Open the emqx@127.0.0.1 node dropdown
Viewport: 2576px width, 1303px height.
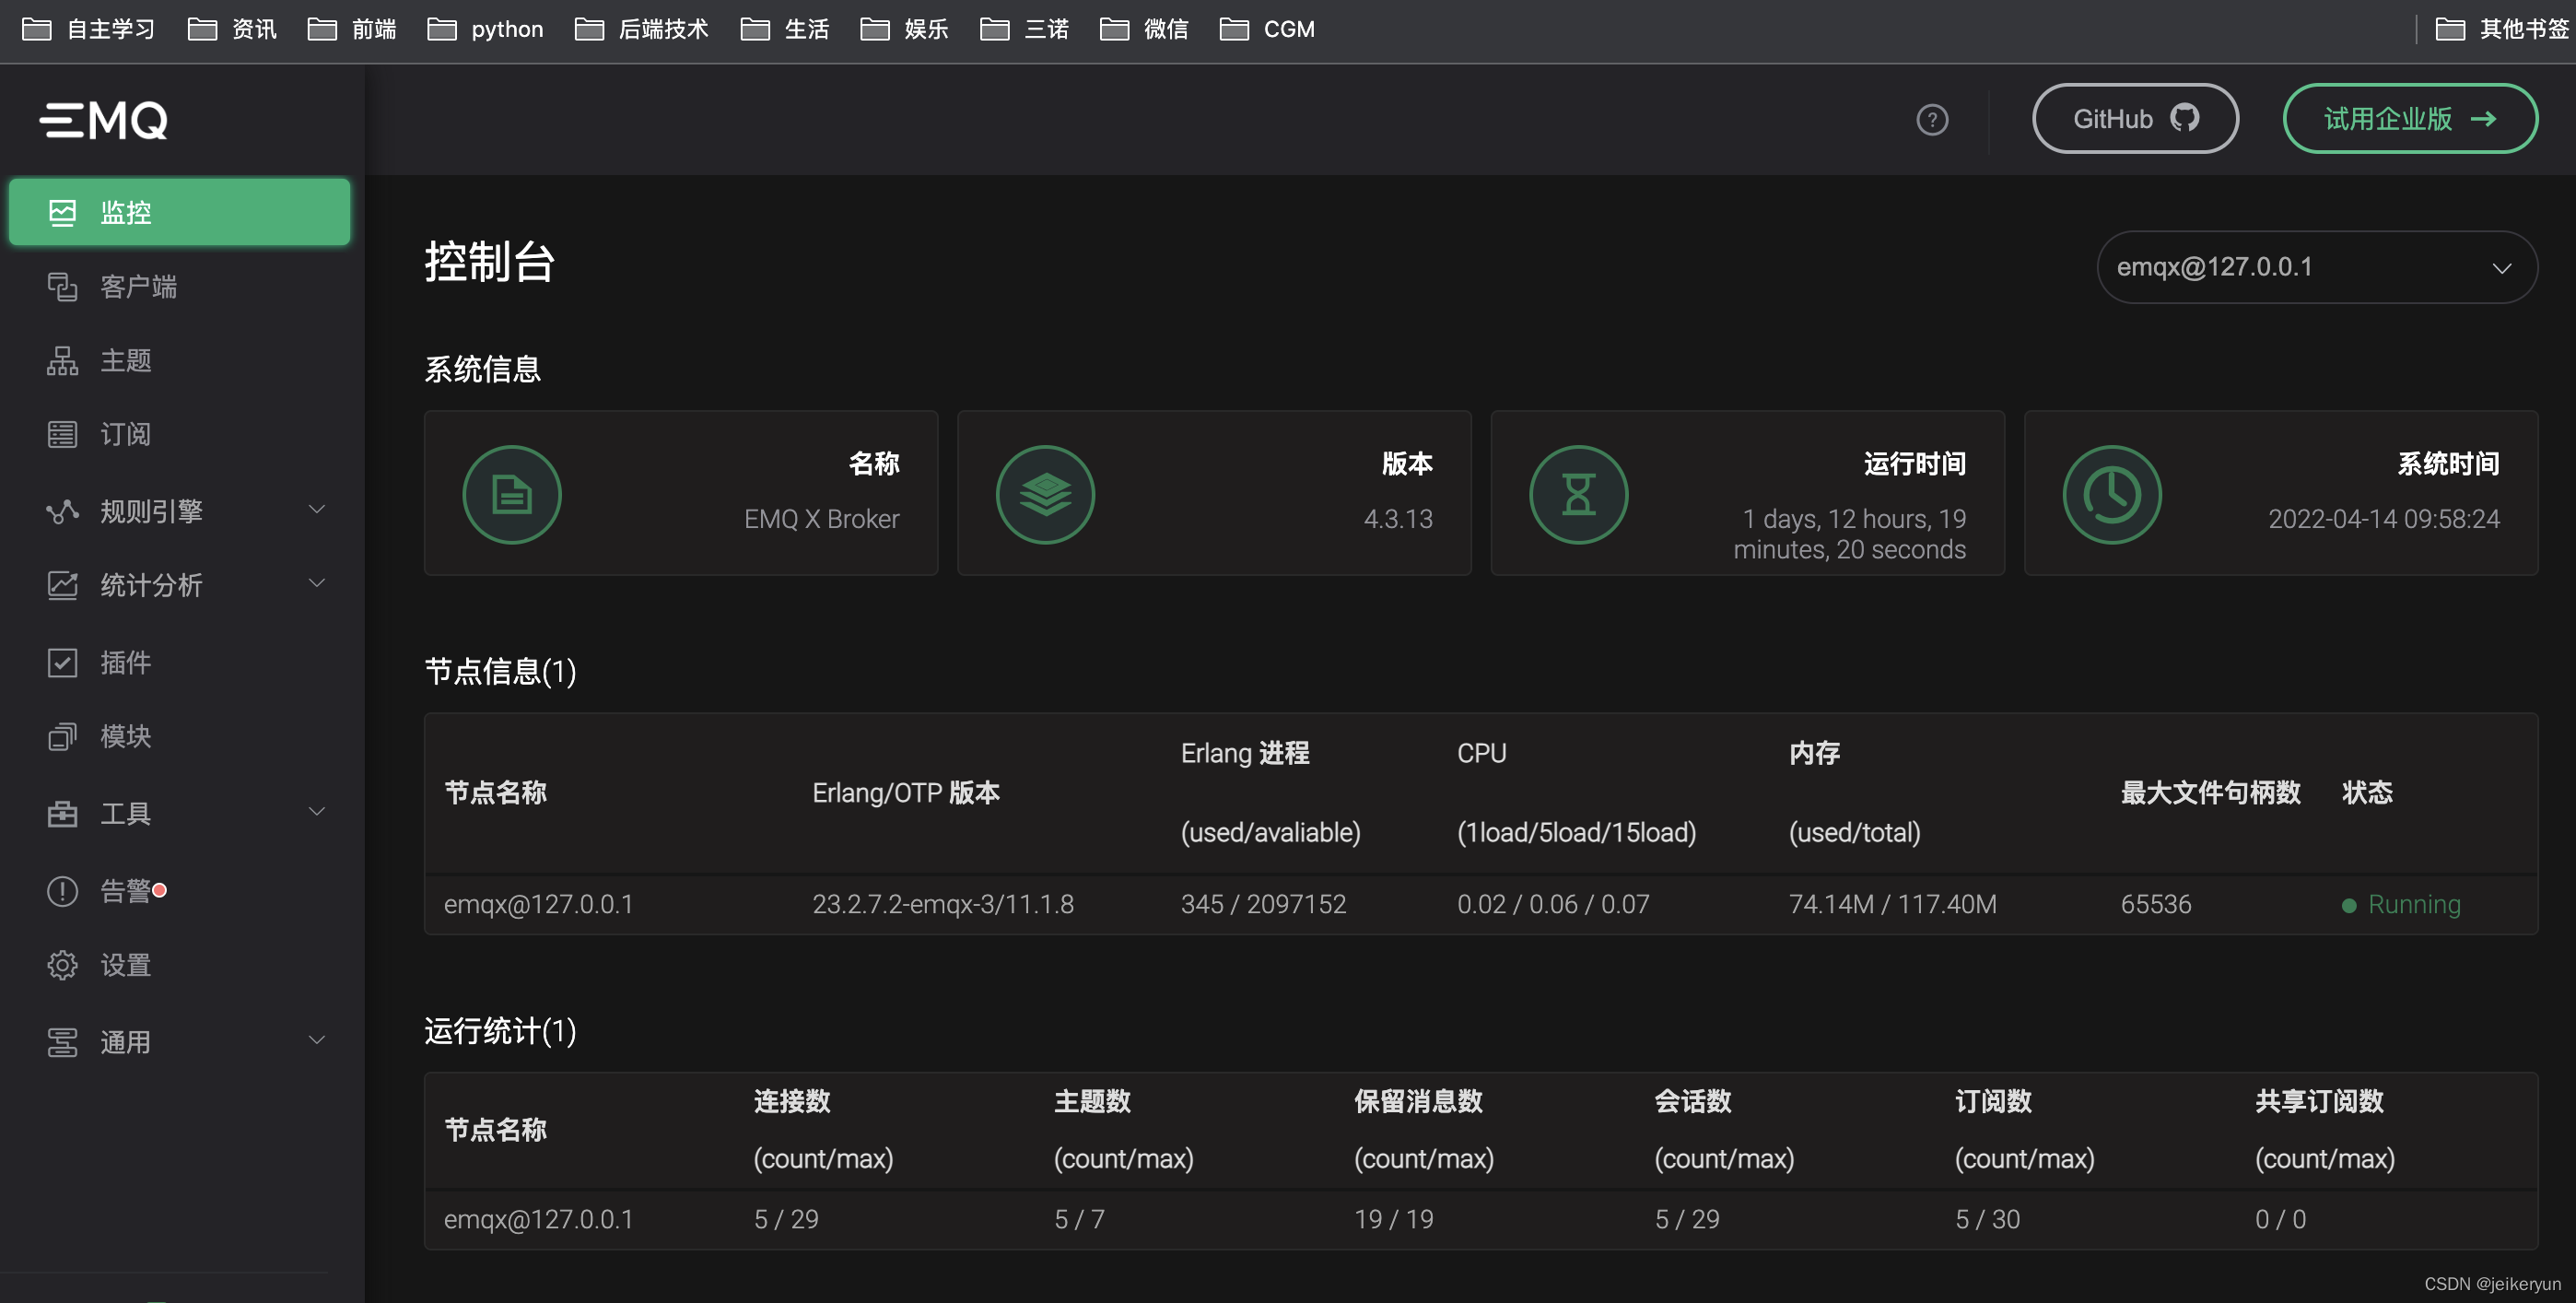2316,267
